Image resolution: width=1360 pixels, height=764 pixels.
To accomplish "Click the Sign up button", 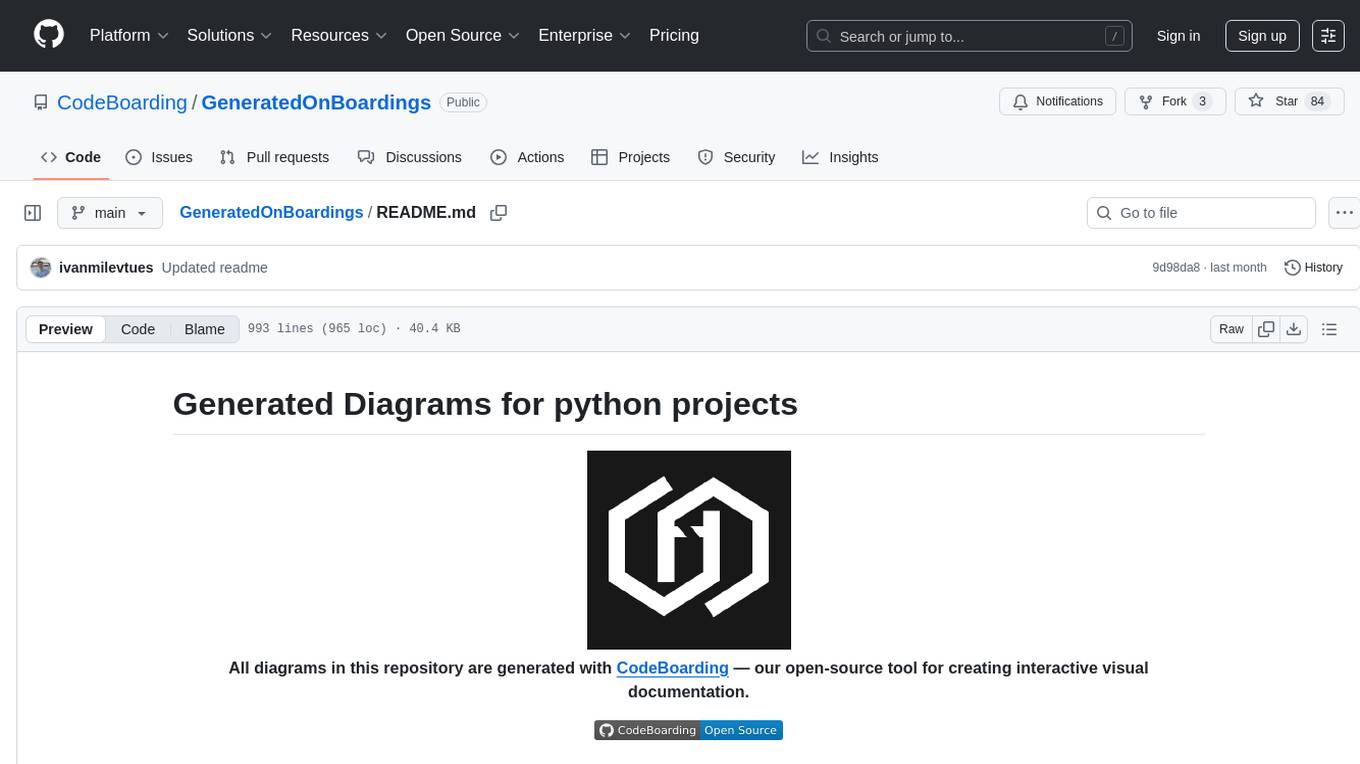I will [x=1262, y=36].
